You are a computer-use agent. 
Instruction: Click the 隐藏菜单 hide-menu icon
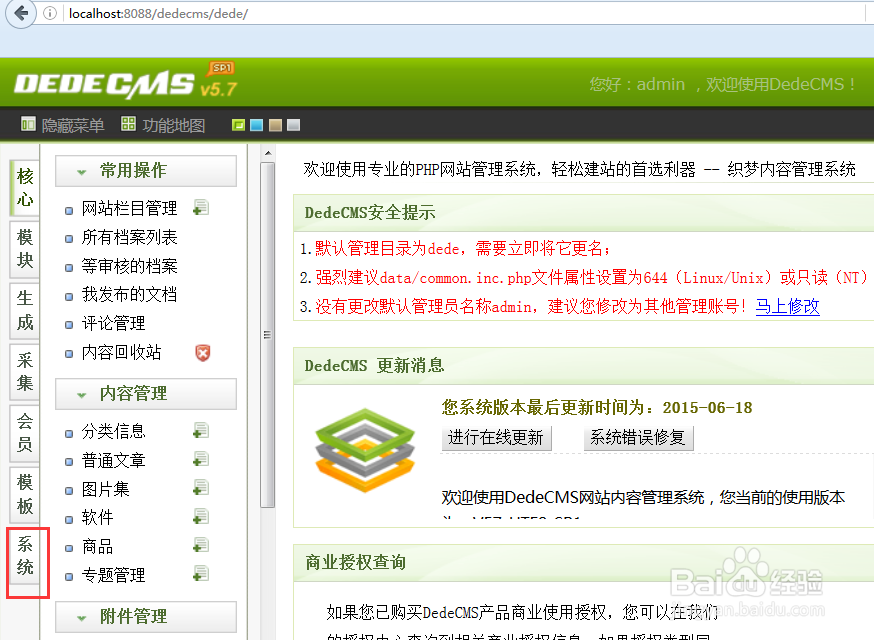[x=28, y=124]
